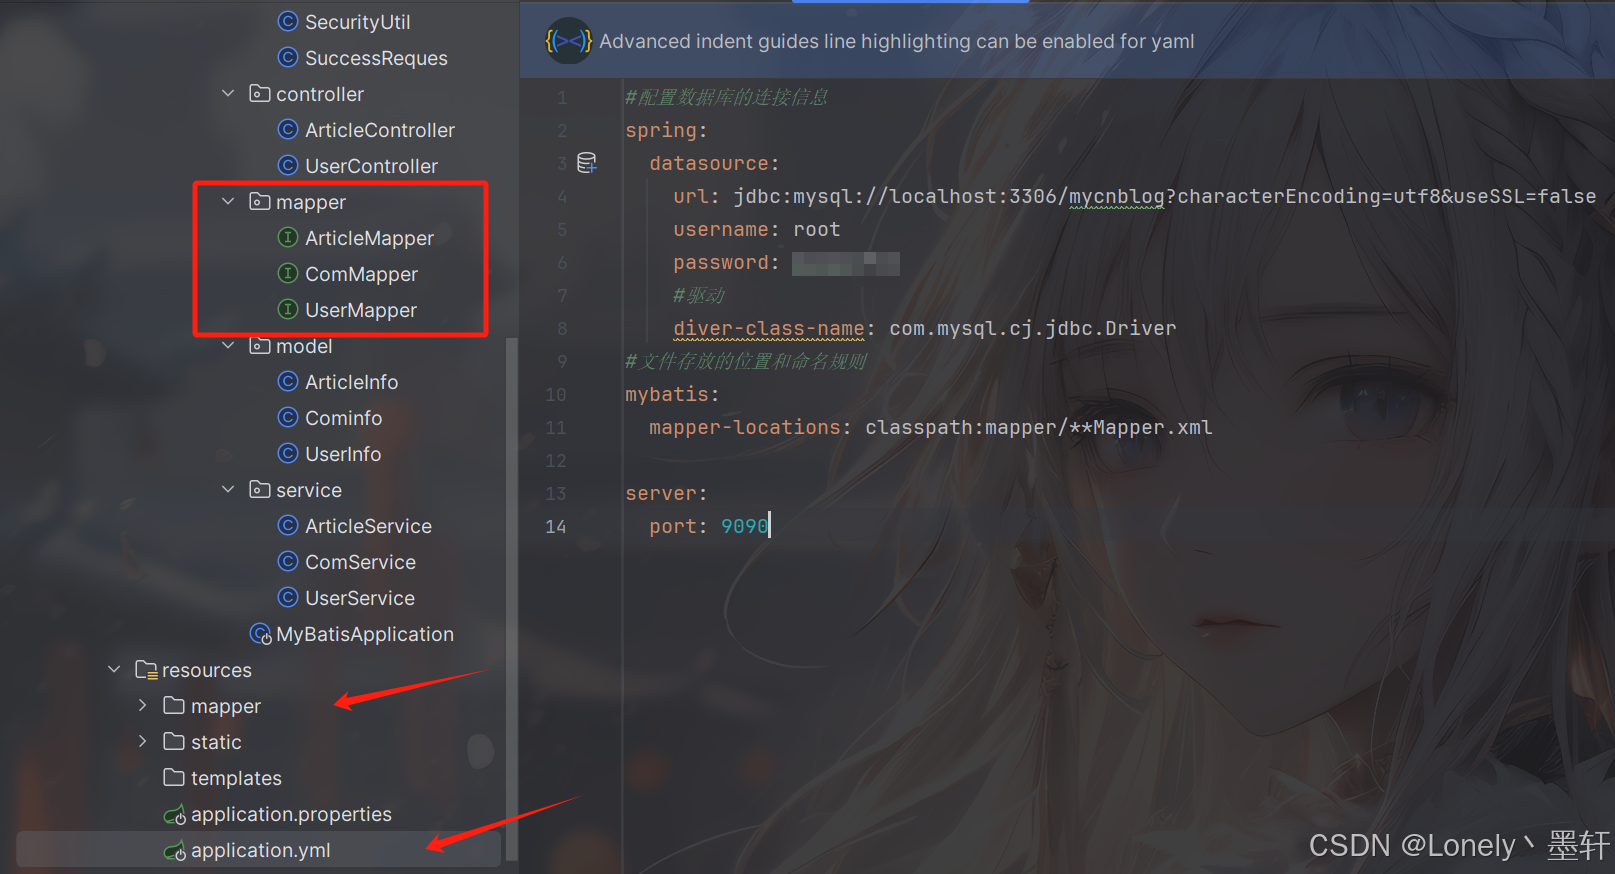Screen dimensions: 1615x874
Task: Click the port value 9090
Action: point(744,526)
